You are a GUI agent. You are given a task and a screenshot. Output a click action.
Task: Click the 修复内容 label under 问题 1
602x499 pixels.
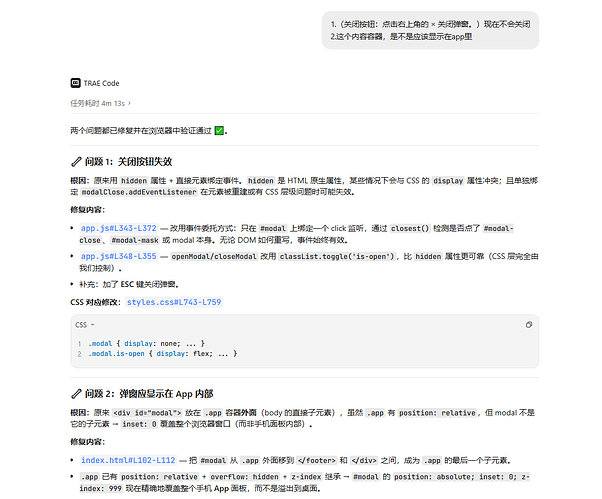coord(87,210)
